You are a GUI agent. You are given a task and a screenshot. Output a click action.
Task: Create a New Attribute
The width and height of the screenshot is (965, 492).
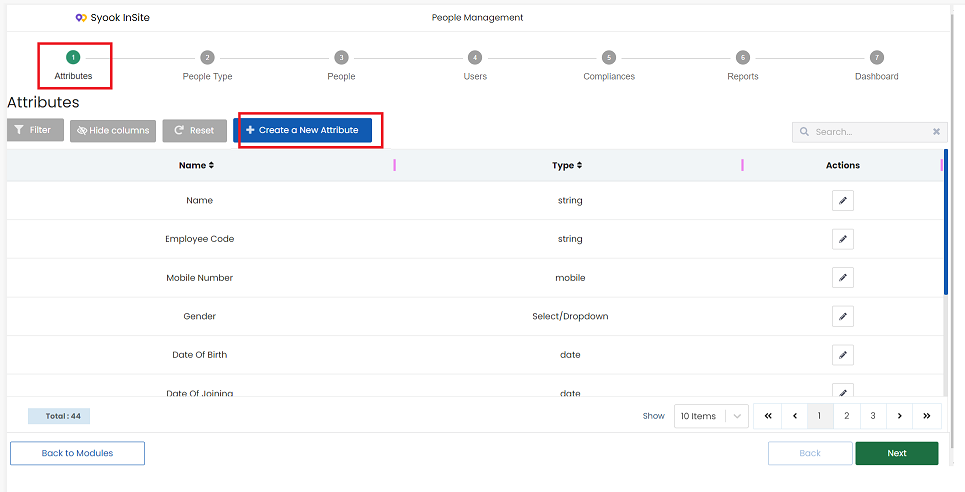click(302, 130)
